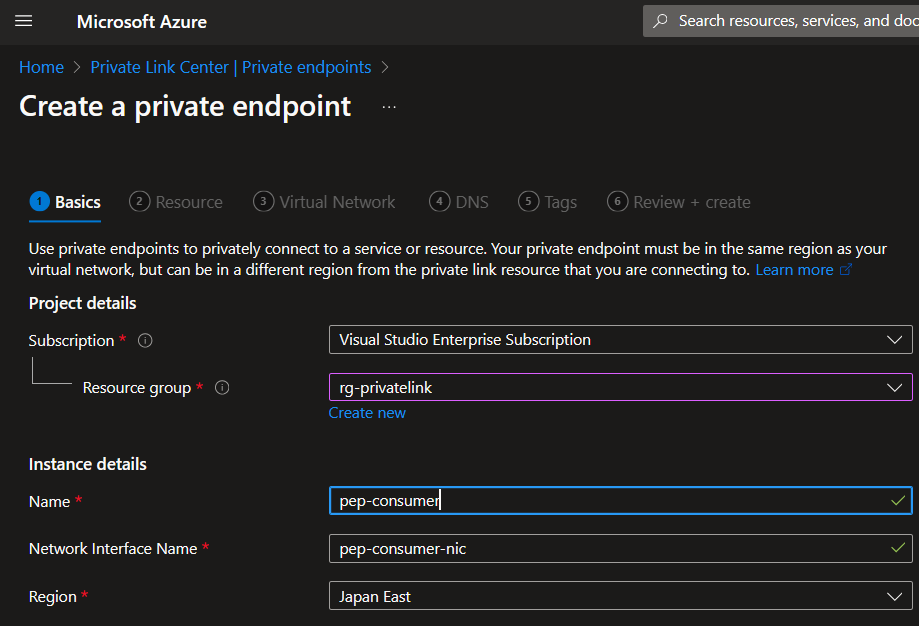Switch to the Virtual Network tab
Image resolution: width=919 pixels, height=626 pixels.
pos(324,201)
